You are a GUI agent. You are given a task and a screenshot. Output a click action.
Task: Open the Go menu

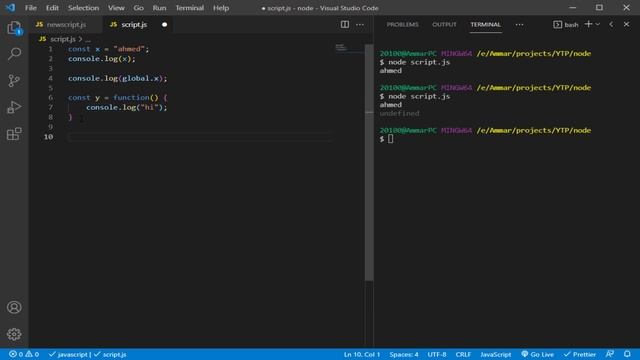coord(138,8)
